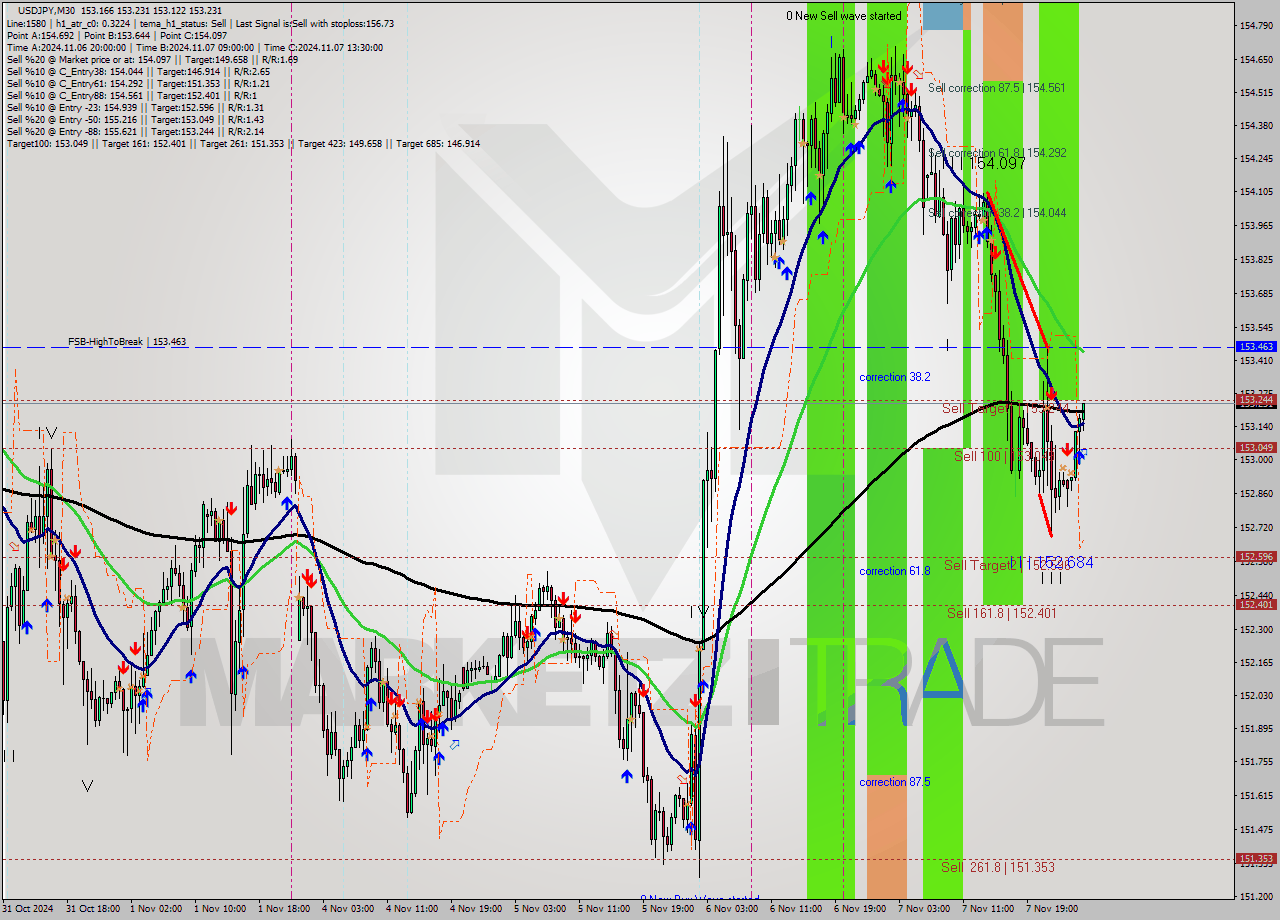Image resolution: width=1280 pixels, height=920 pixels.
Task: Select the red 152.596 price tag on axis
Action: [x=1256, y=557]
